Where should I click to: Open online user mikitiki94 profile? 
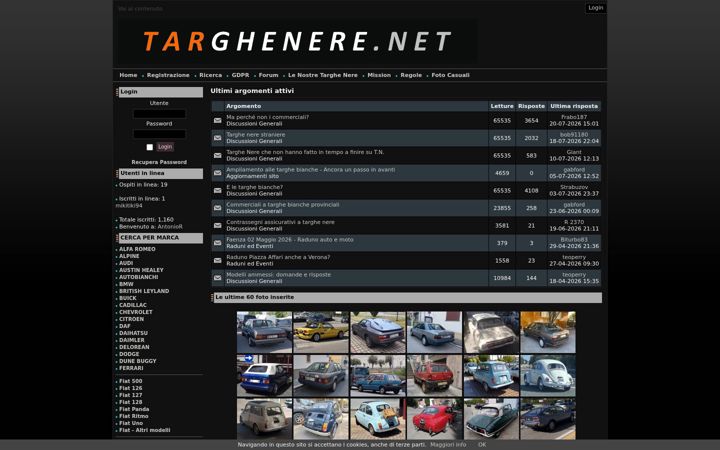point(129,206)
